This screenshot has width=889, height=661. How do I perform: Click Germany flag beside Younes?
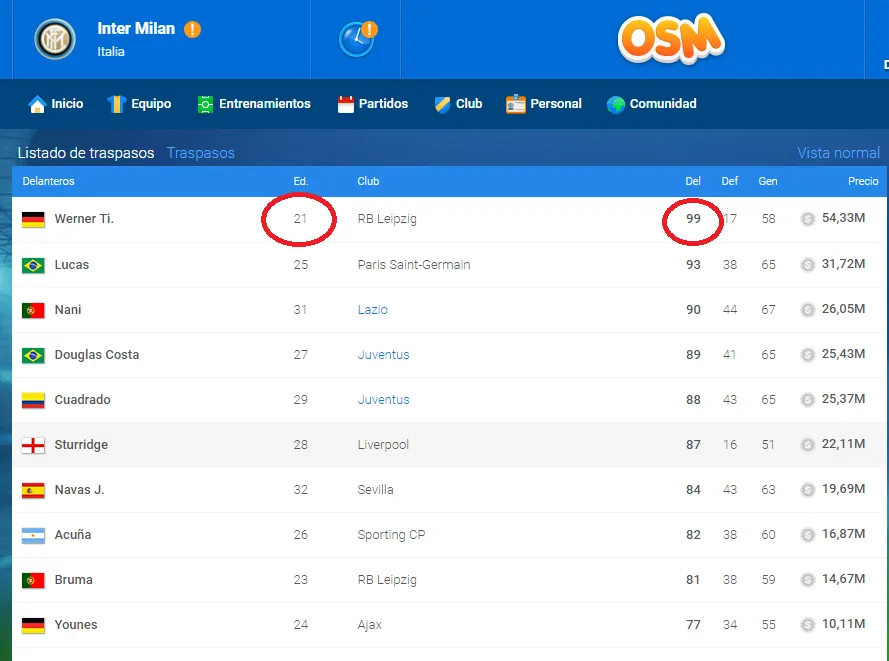pos(33,625)
